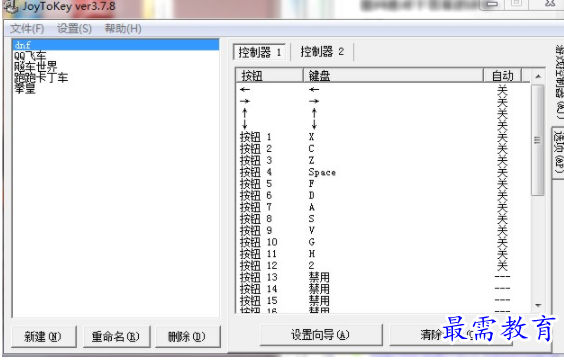Screen dimensions: 564x360
Task: Select the 按钮 1 row mapped to X
Action: click(383, 137)
